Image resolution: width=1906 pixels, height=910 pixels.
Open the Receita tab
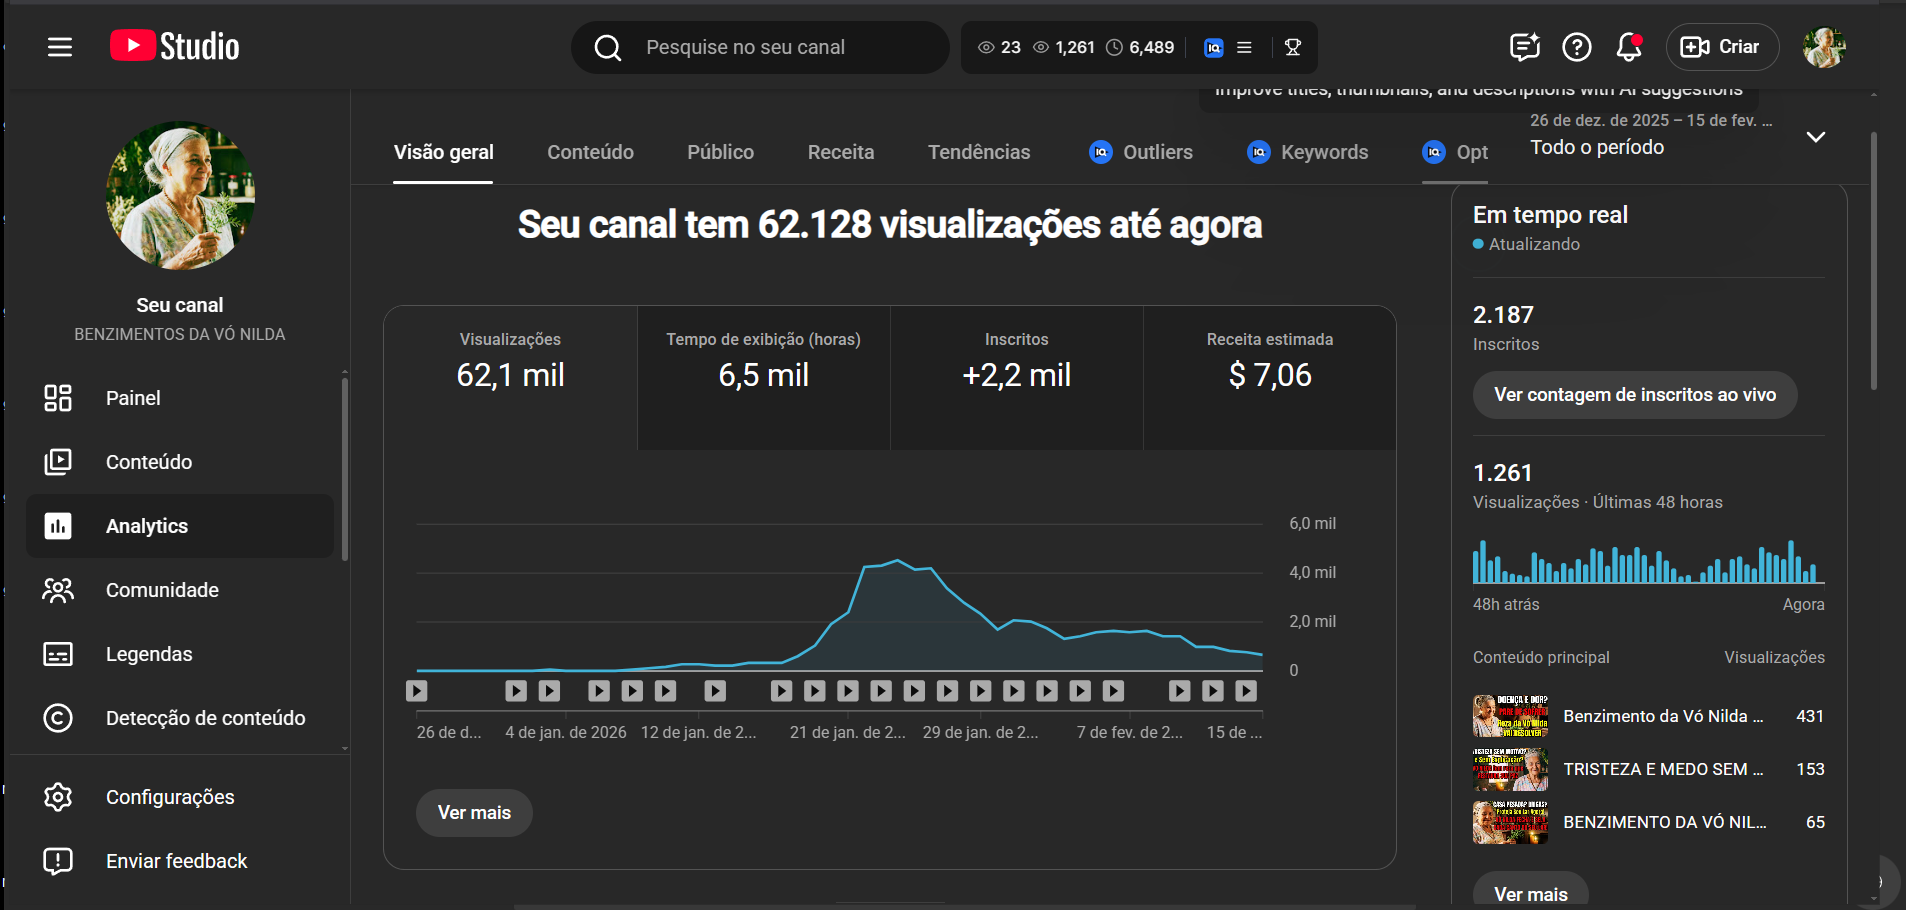[x=841, y=152]
